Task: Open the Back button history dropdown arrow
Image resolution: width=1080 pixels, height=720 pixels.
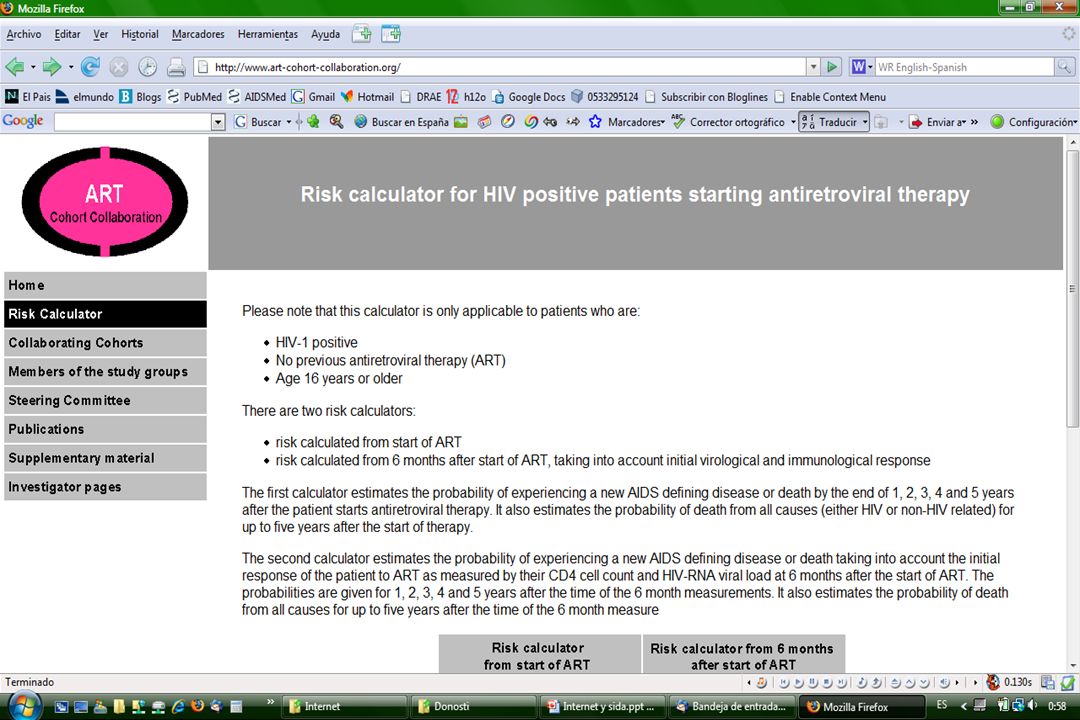Action: 32,67
